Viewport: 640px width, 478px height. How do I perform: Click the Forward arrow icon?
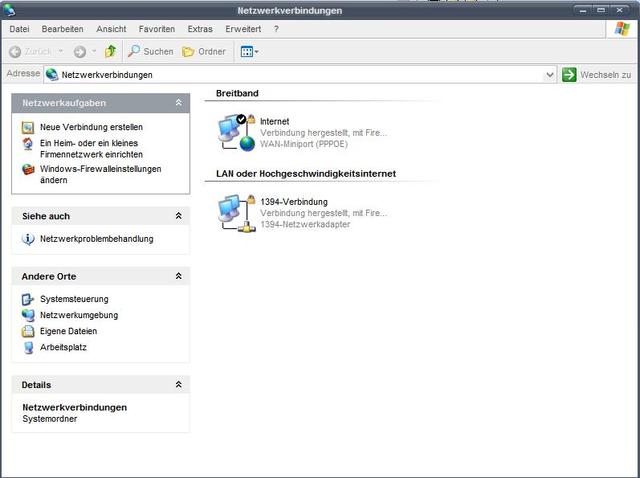[x=80, y=52]
